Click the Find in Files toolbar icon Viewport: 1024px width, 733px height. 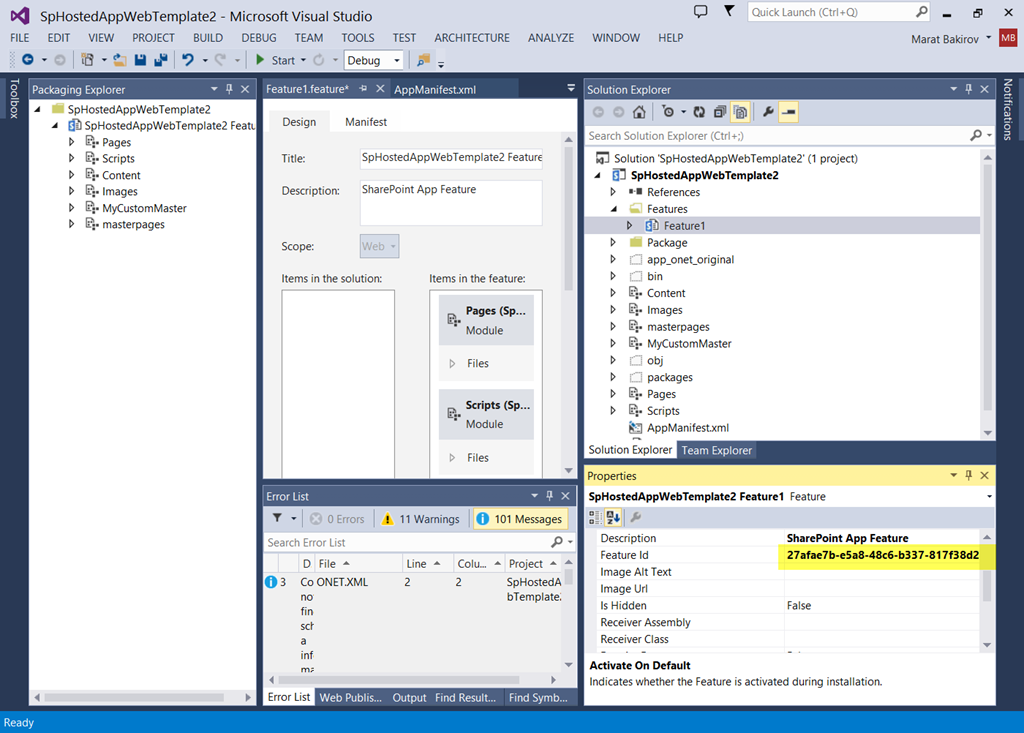(423, 59)
